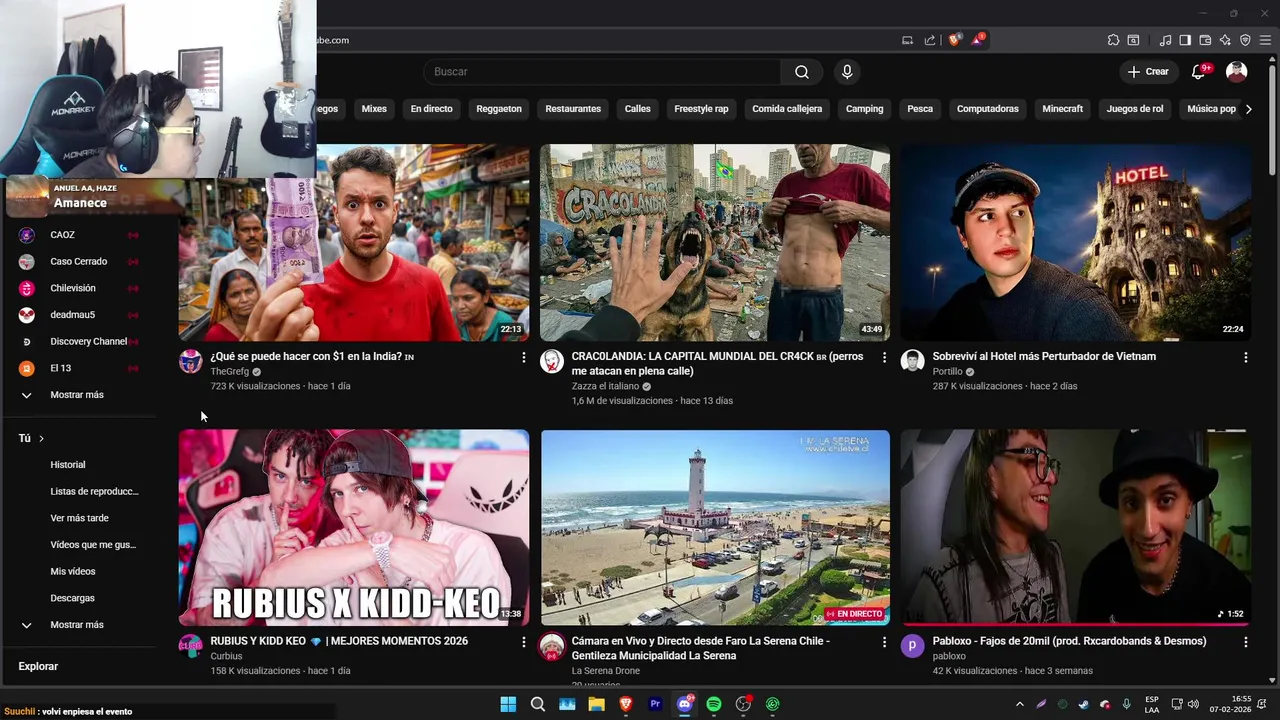The height and width of the screenshot is (720, 1280).
Task: Open options for India $1 video
Action: 523,357
